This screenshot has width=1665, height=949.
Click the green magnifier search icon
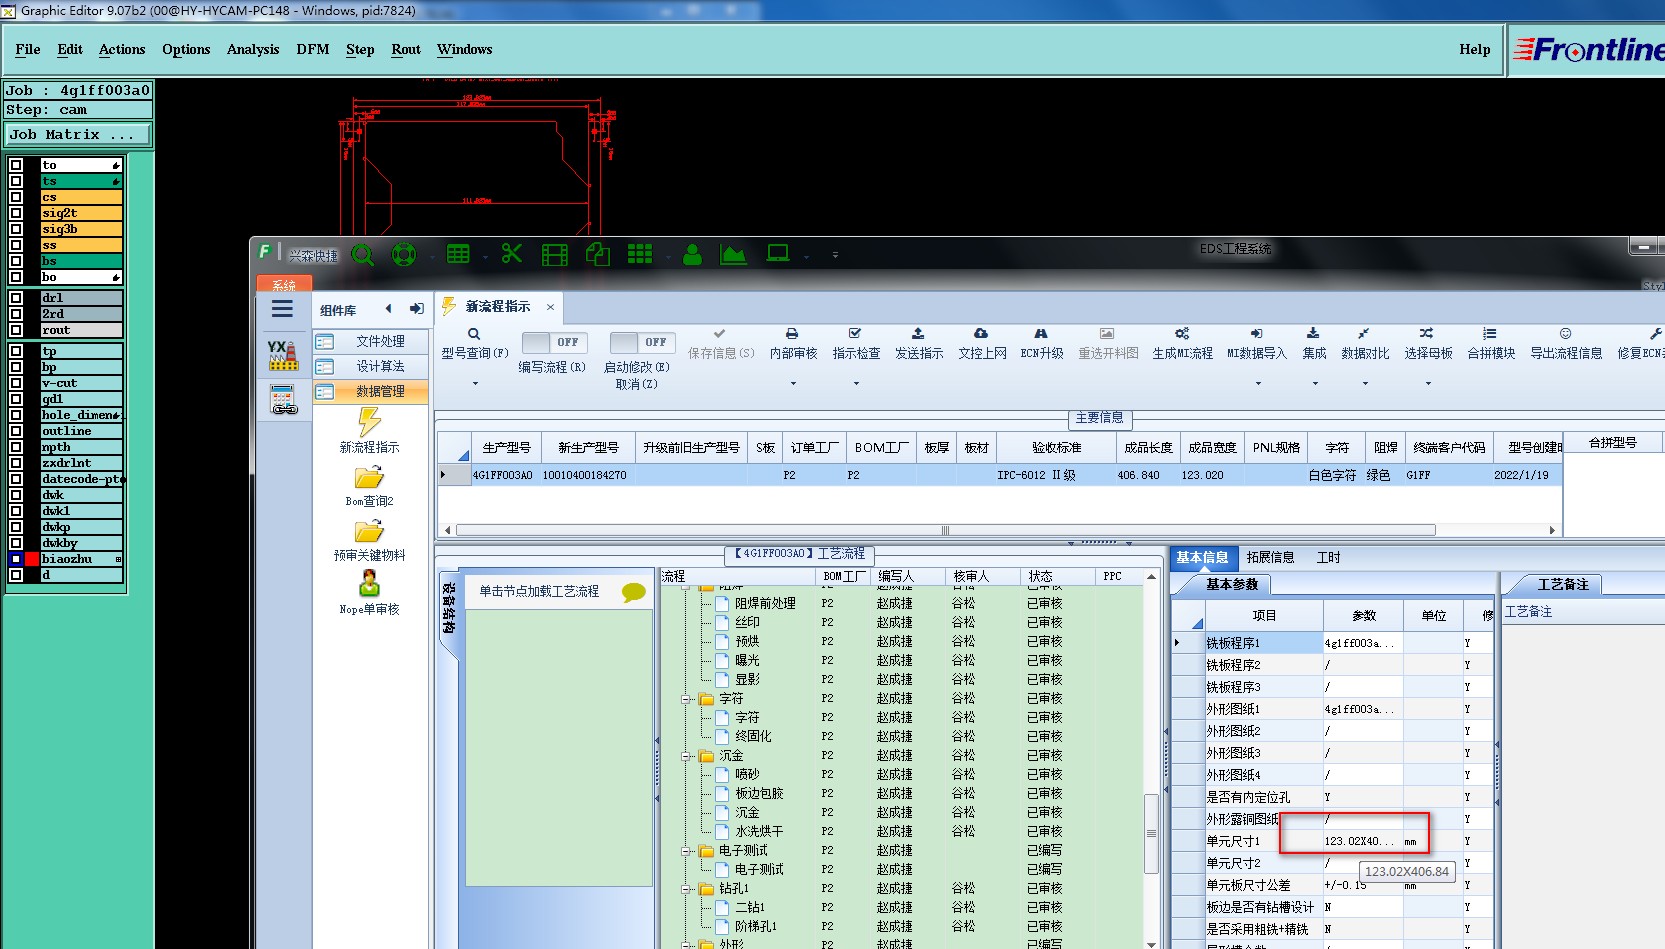pyautogui.click(x=362, y=255)
